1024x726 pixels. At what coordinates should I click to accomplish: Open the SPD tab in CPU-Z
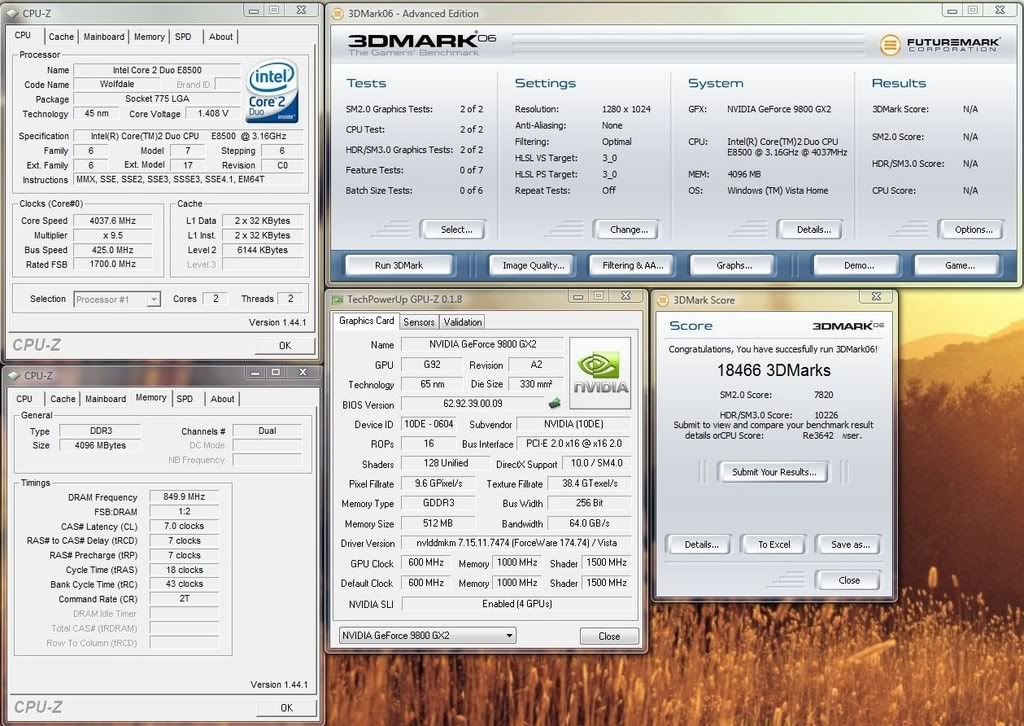(x=183, y=36)
